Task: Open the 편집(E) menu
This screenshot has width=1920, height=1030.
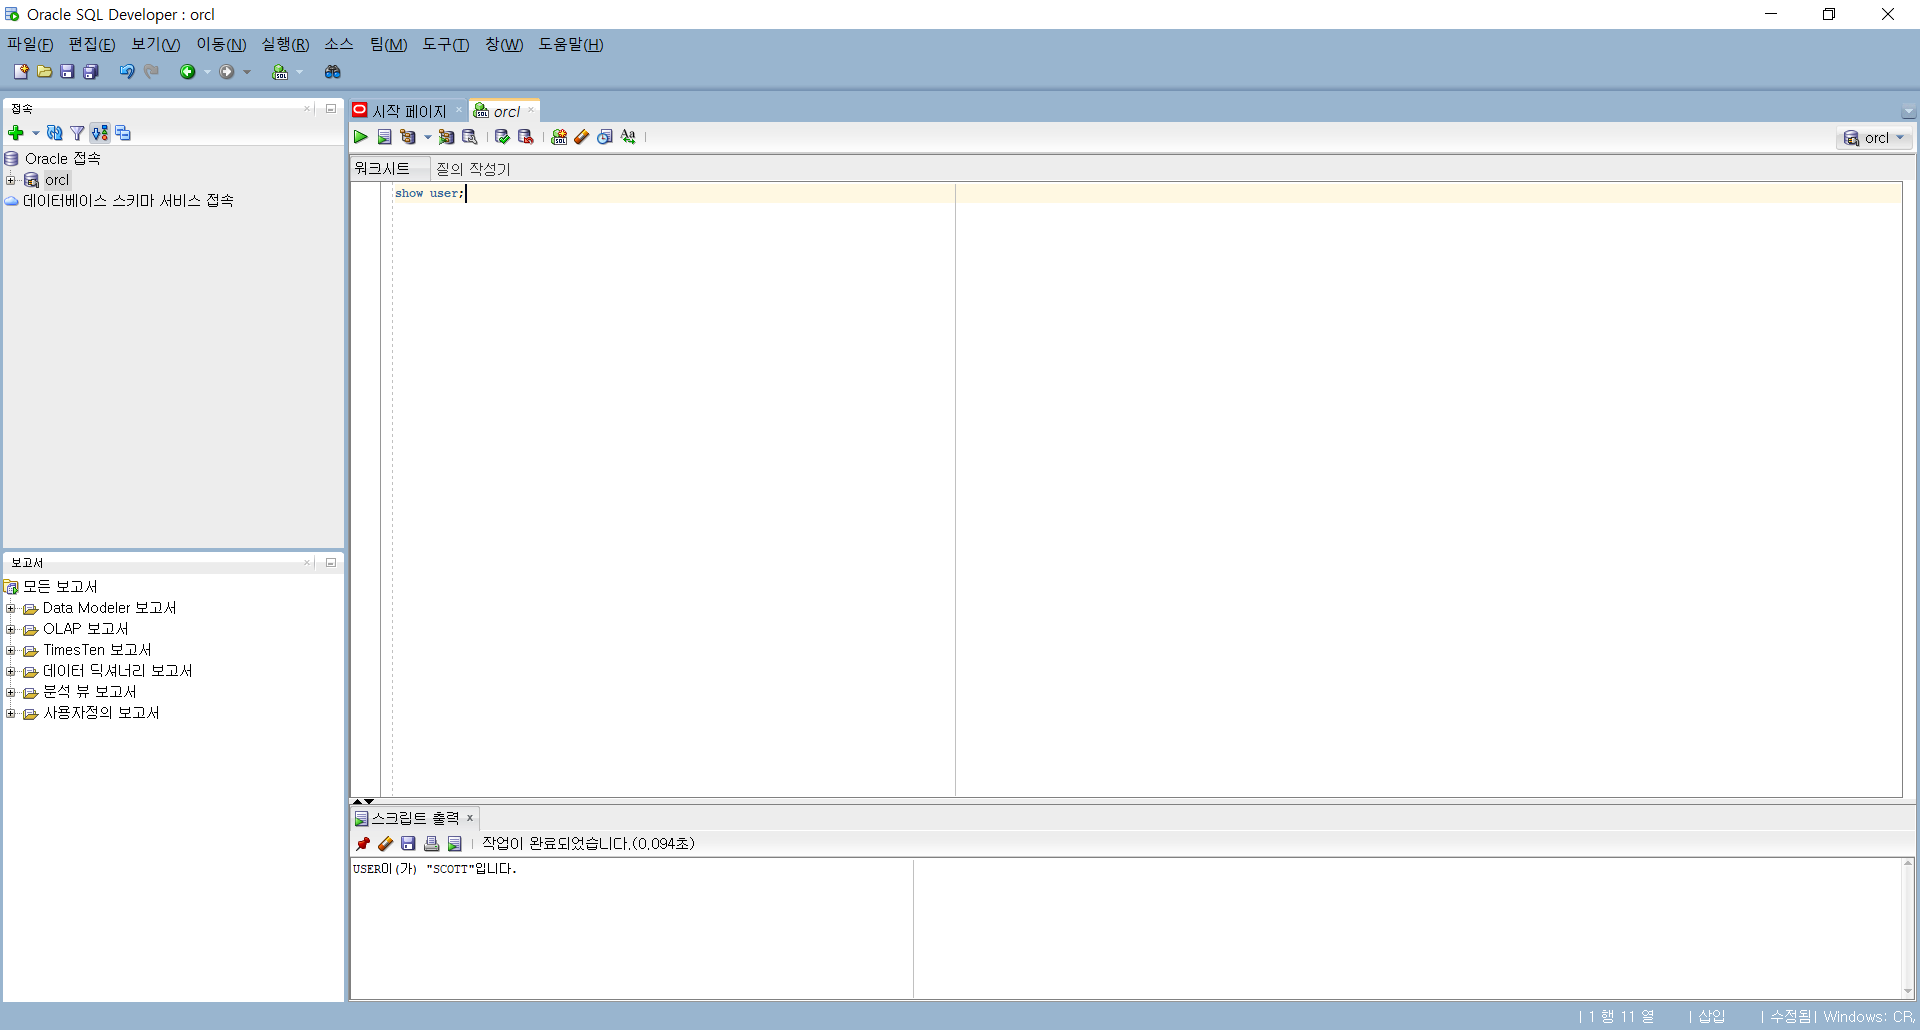Action: tap(92, 44)
